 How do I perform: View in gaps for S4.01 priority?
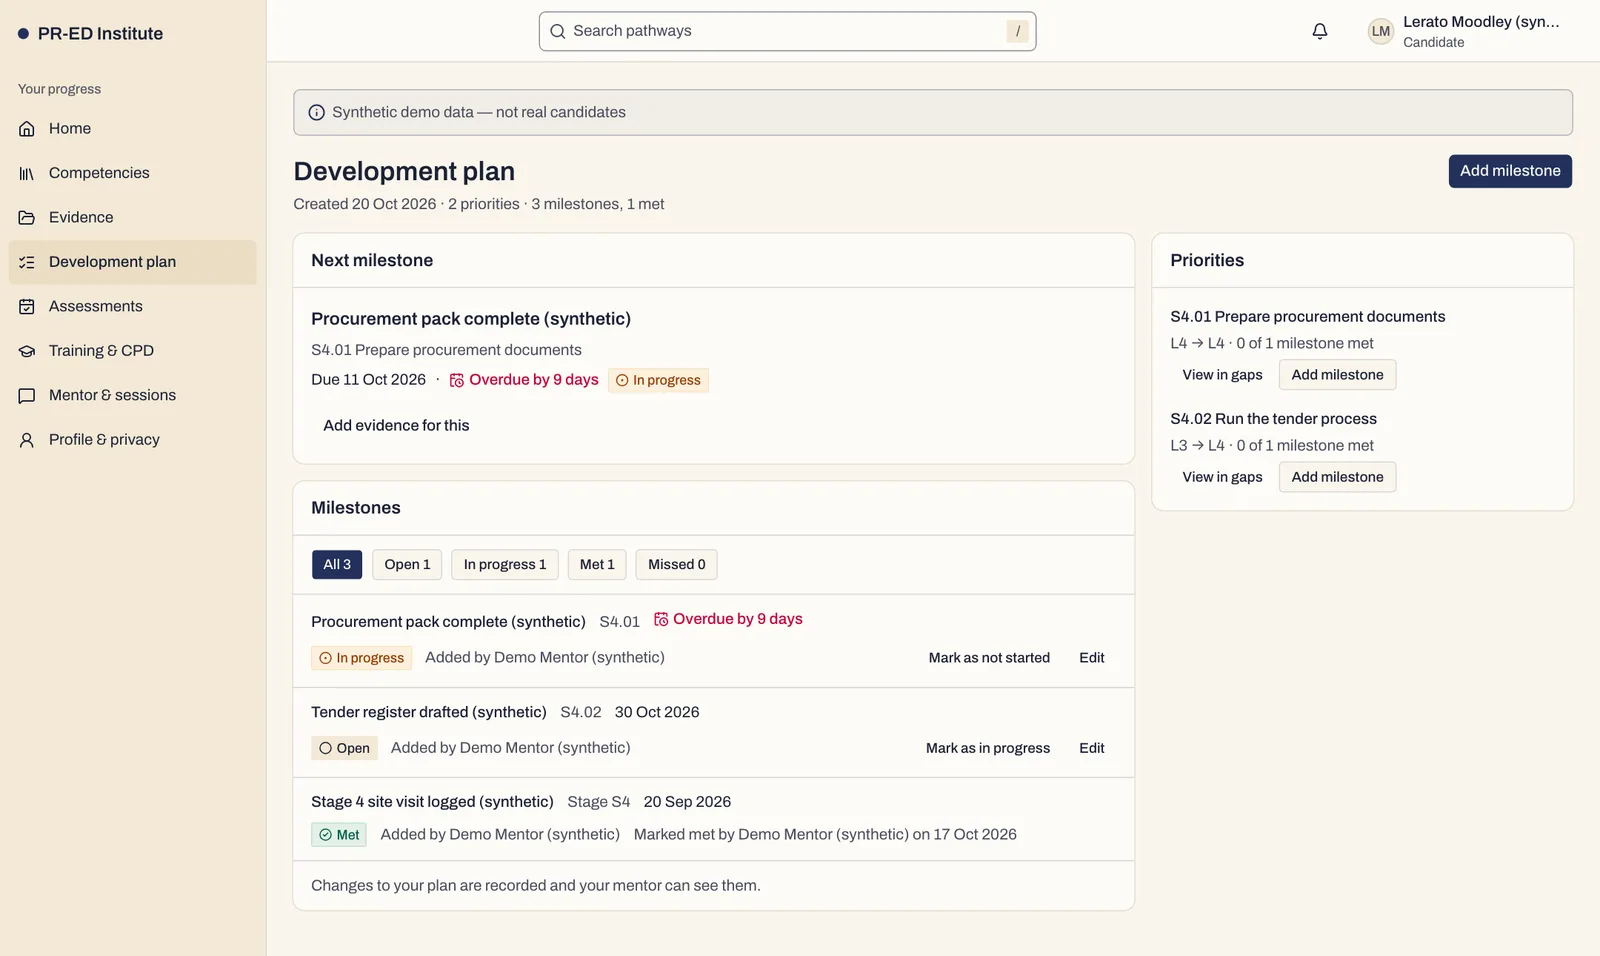coord(1222,375)
